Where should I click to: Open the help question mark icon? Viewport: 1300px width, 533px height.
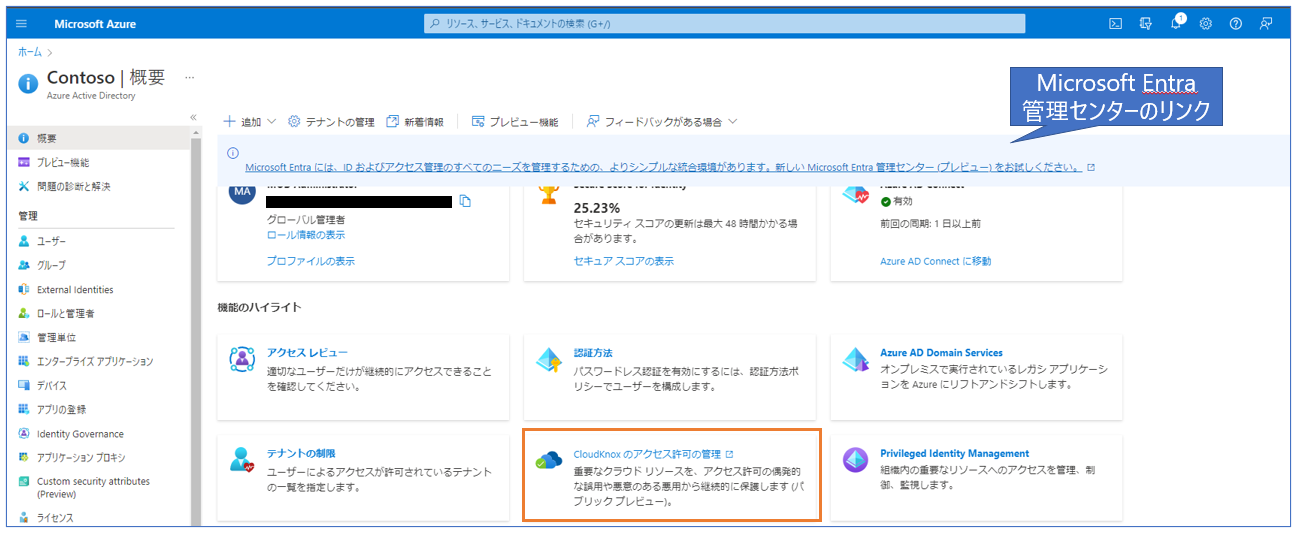[x=1235, y=23]
